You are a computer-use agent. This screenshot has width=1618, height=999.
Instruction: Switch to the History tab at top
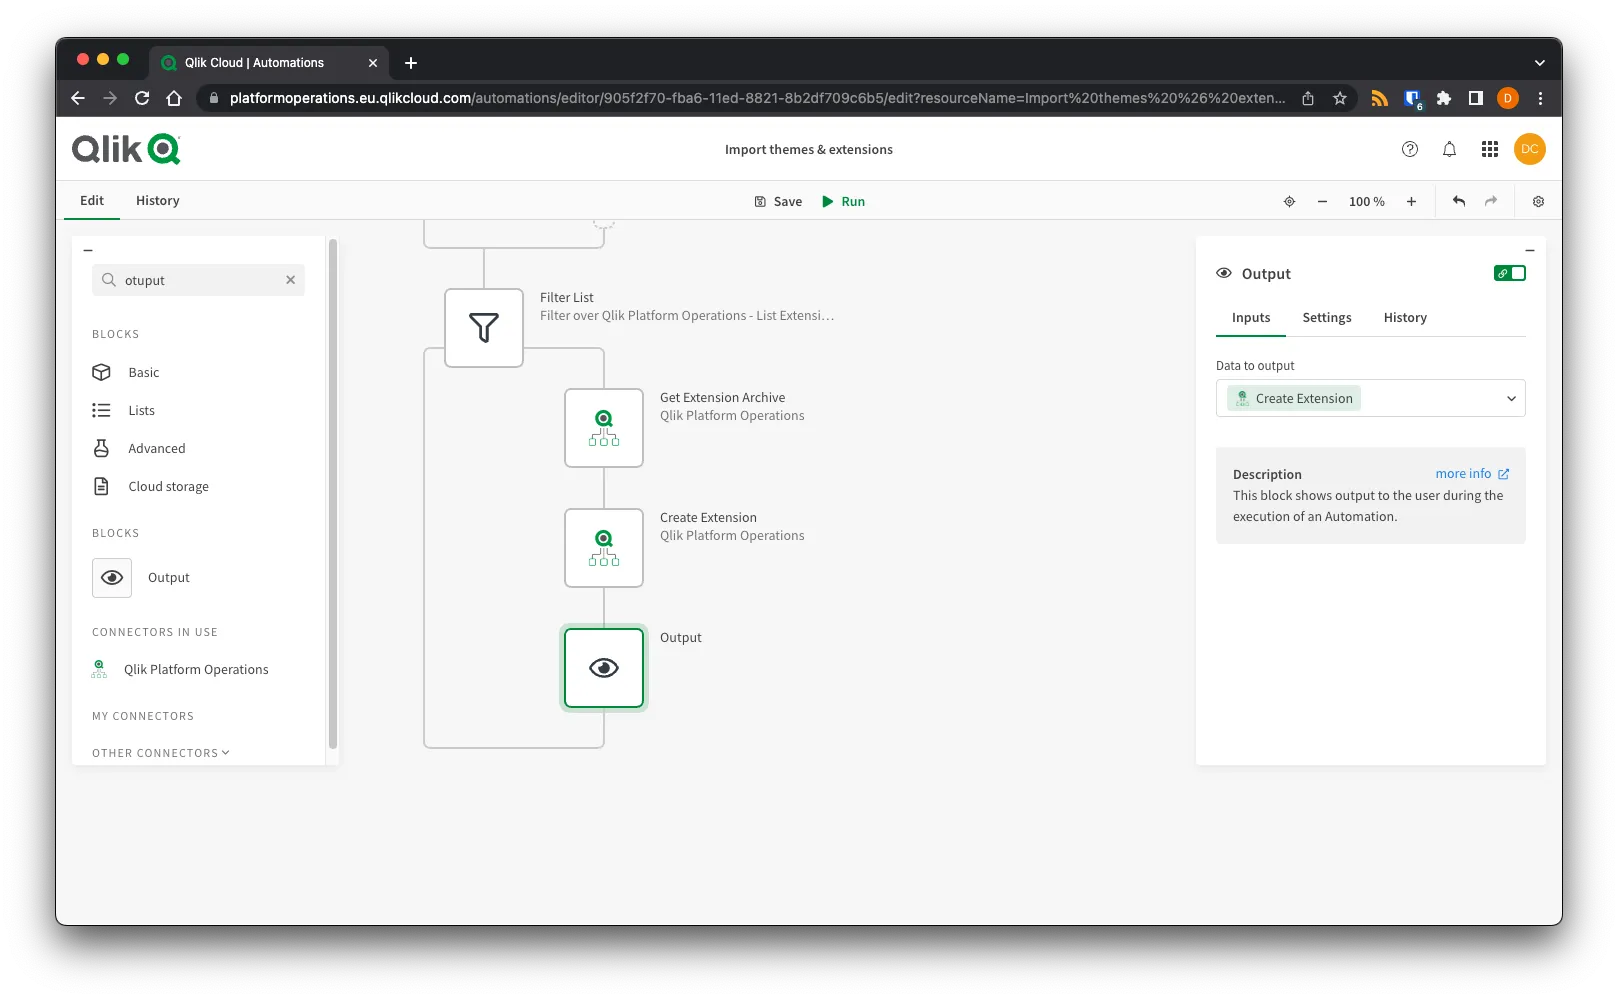(157, 200)
